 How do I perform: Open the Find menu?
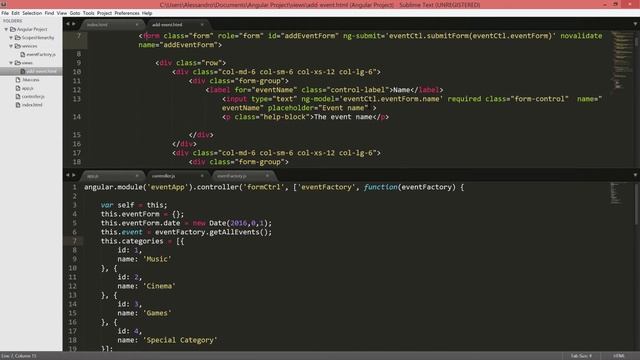tap(49, 13)
